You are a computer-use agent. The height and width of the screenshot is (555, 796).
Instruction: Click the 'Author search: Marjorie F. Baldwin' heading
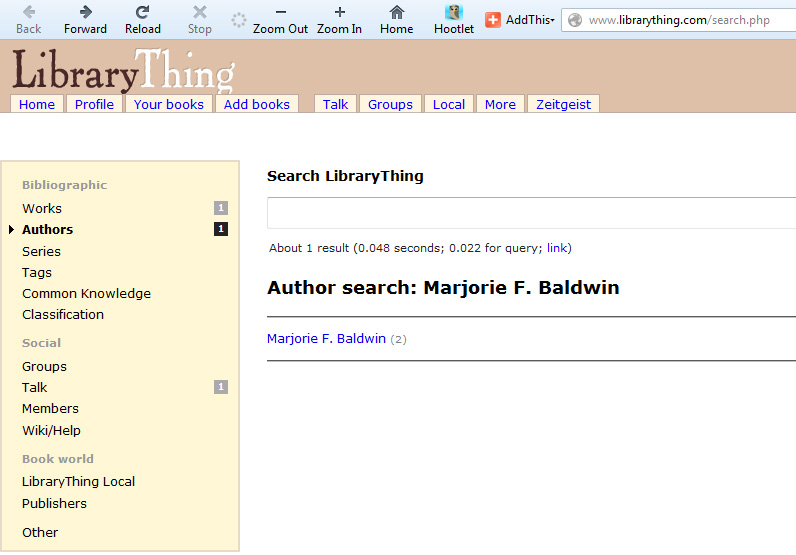coord(443,287)
